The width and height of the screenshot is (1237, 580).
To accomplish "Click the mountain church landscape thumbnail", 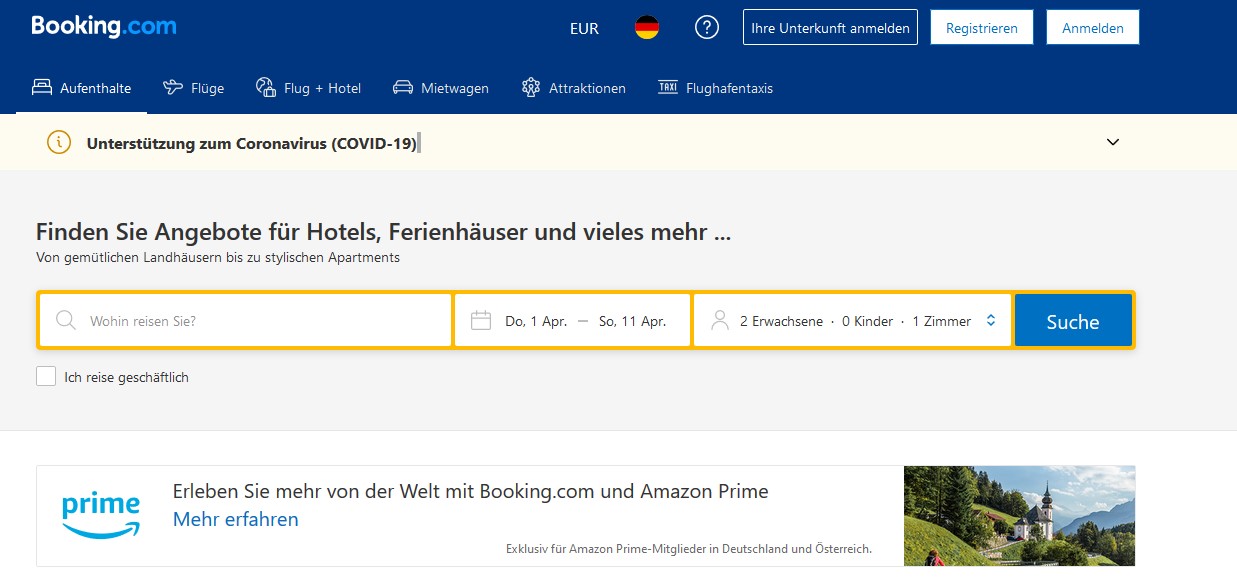I will click(1019, 516).
